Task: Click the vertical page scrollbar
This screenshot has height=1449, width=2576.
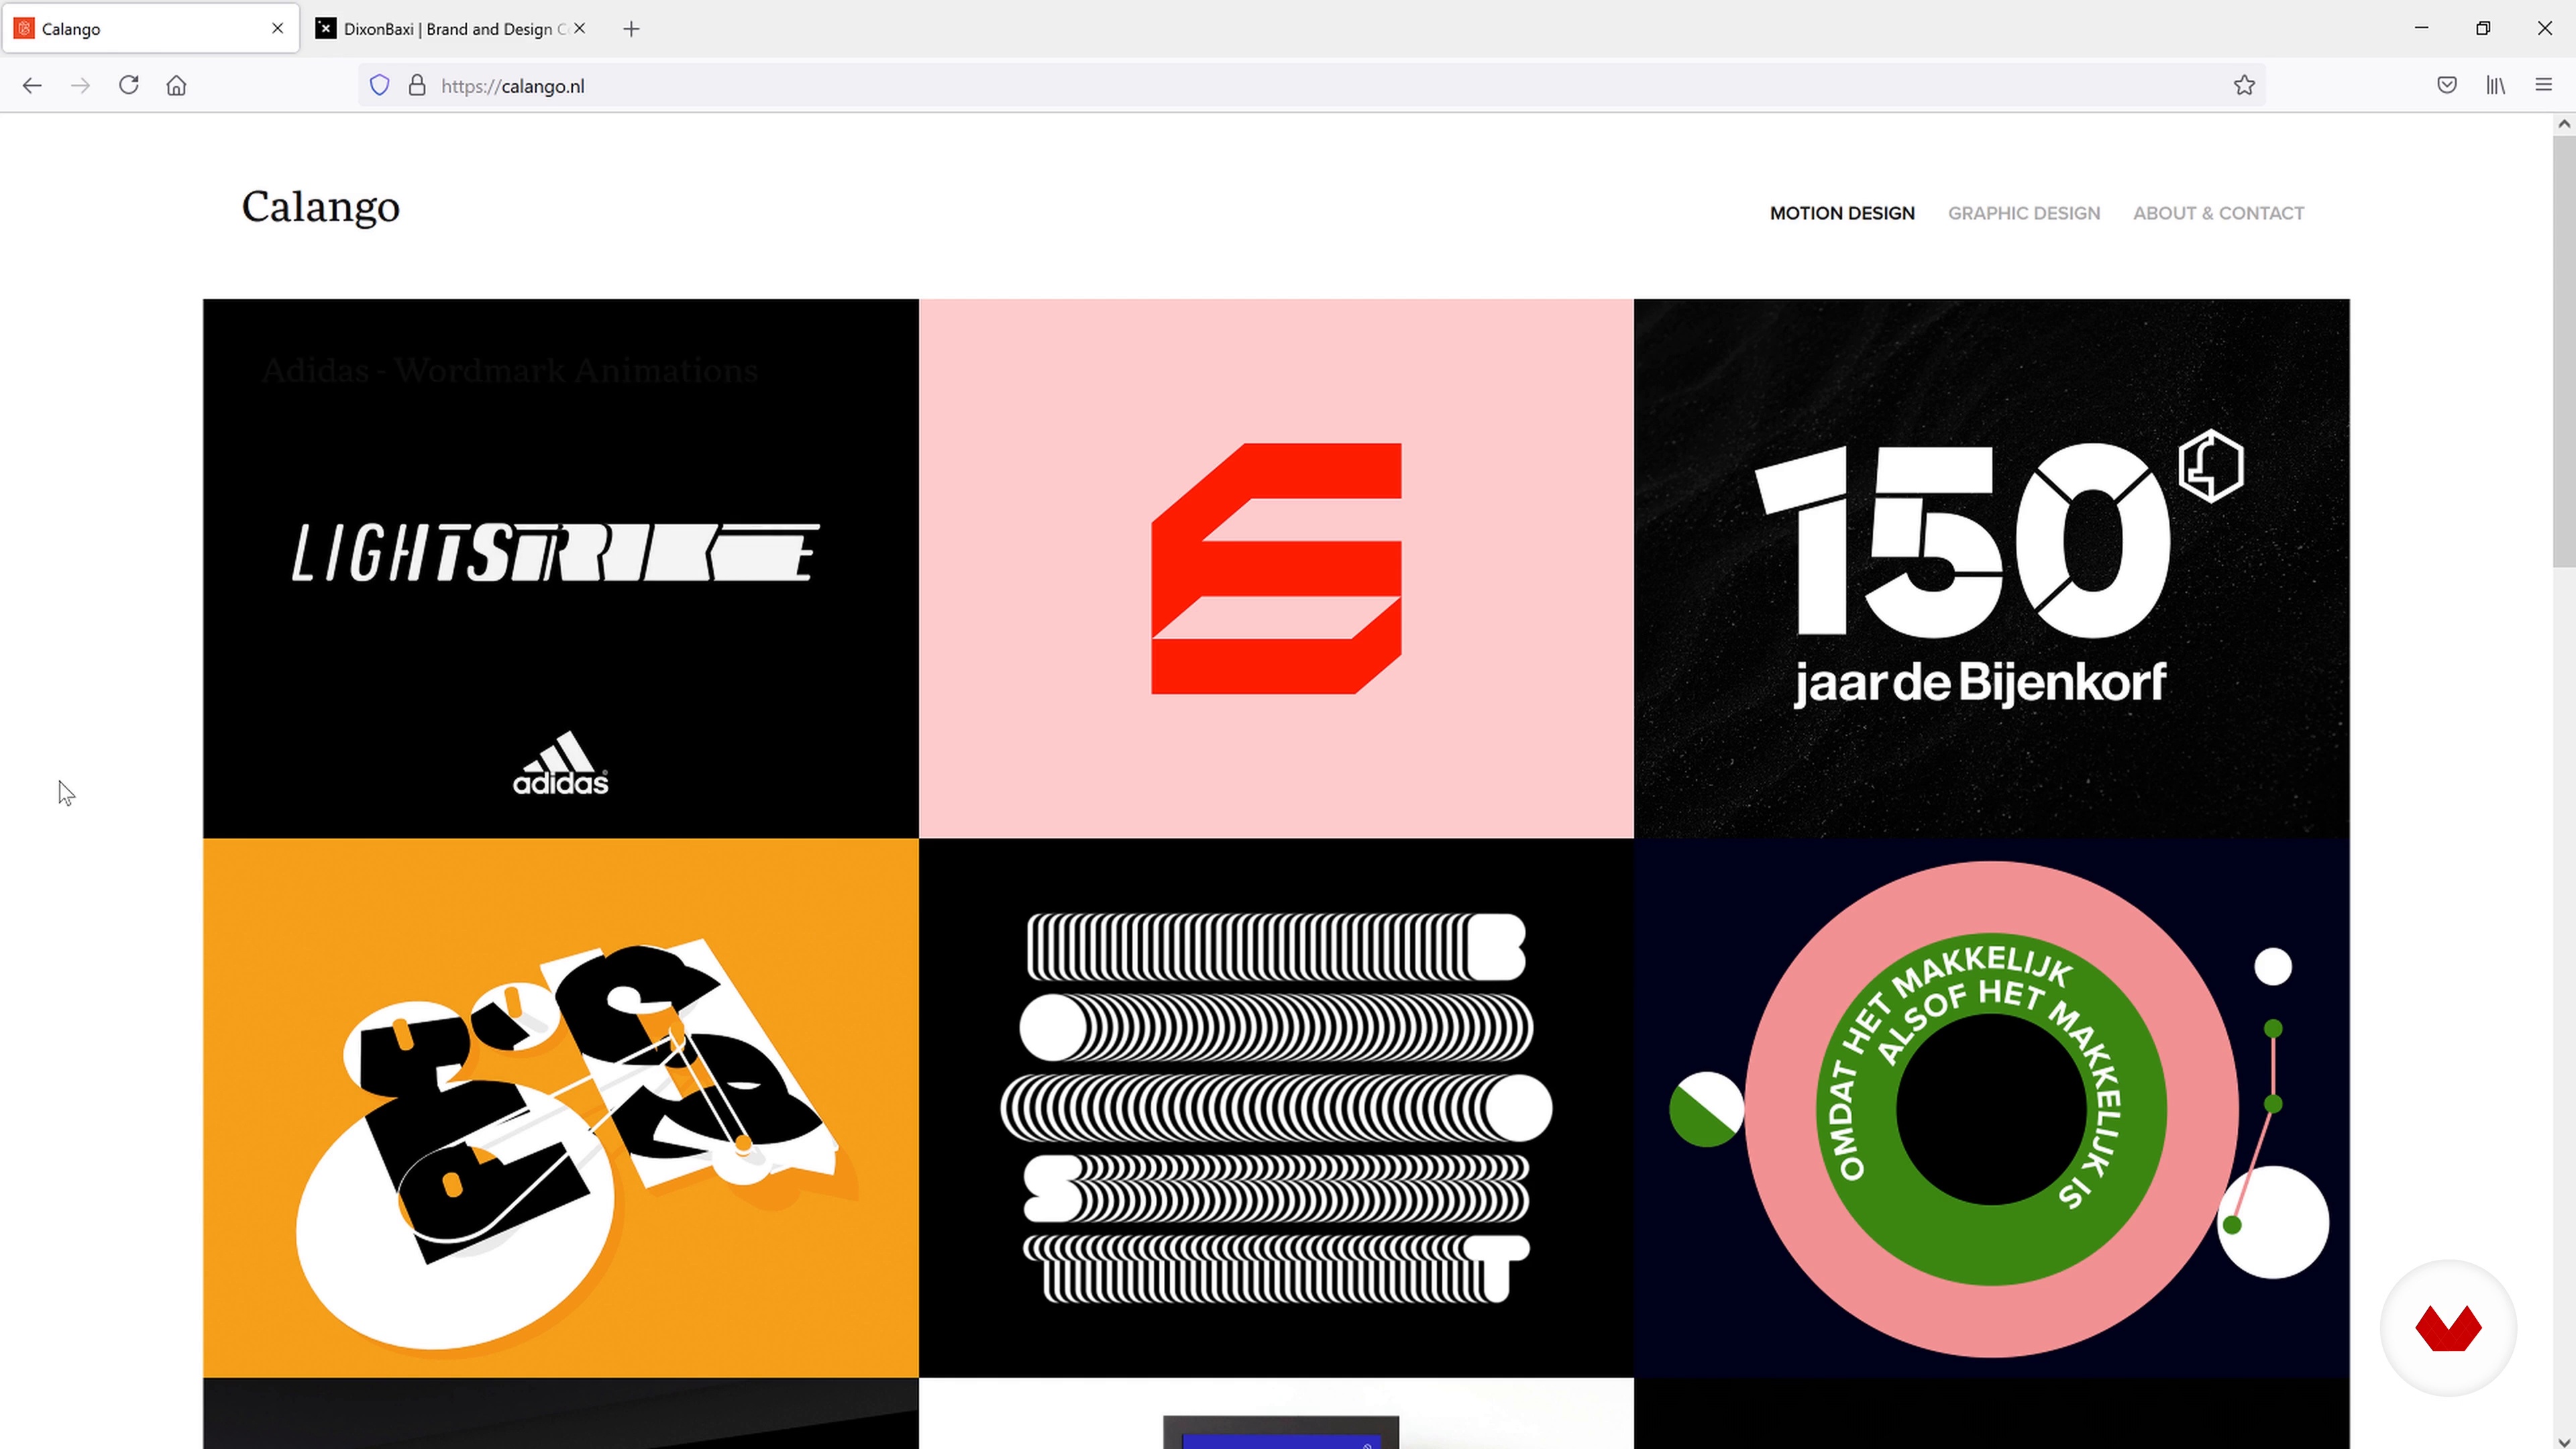Action: tap(2563, 352)
